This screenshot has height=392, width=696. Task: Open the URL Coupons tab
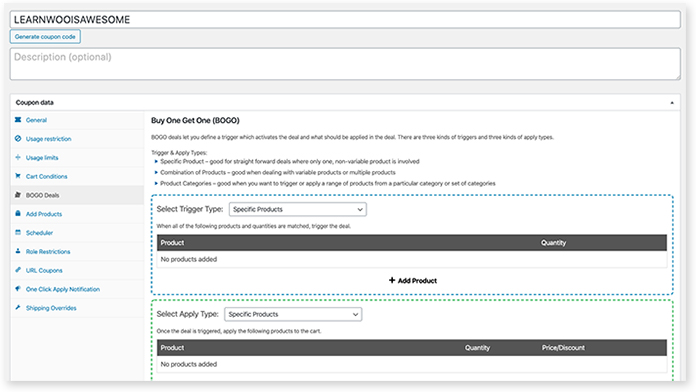pyautogui.click(x=77, y=270)
